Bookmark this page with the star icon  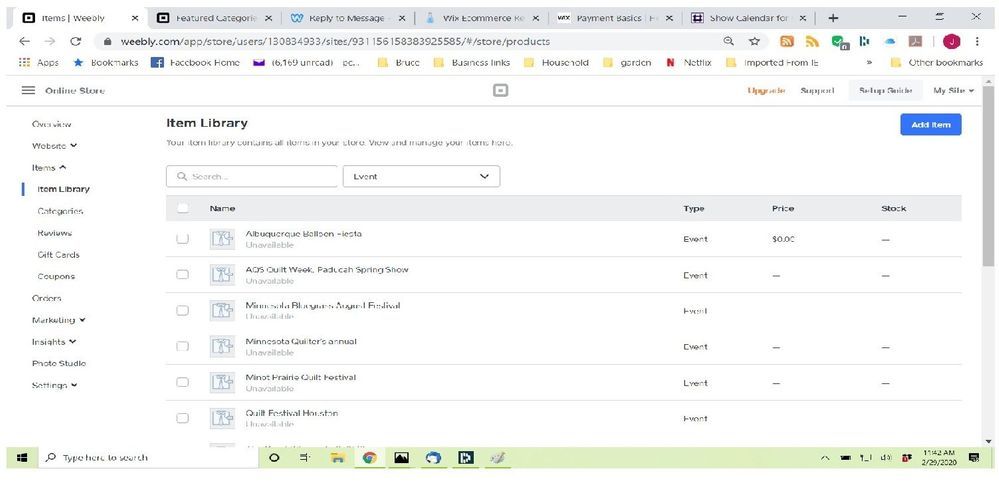pyautogui.click(x=755, y=42)
